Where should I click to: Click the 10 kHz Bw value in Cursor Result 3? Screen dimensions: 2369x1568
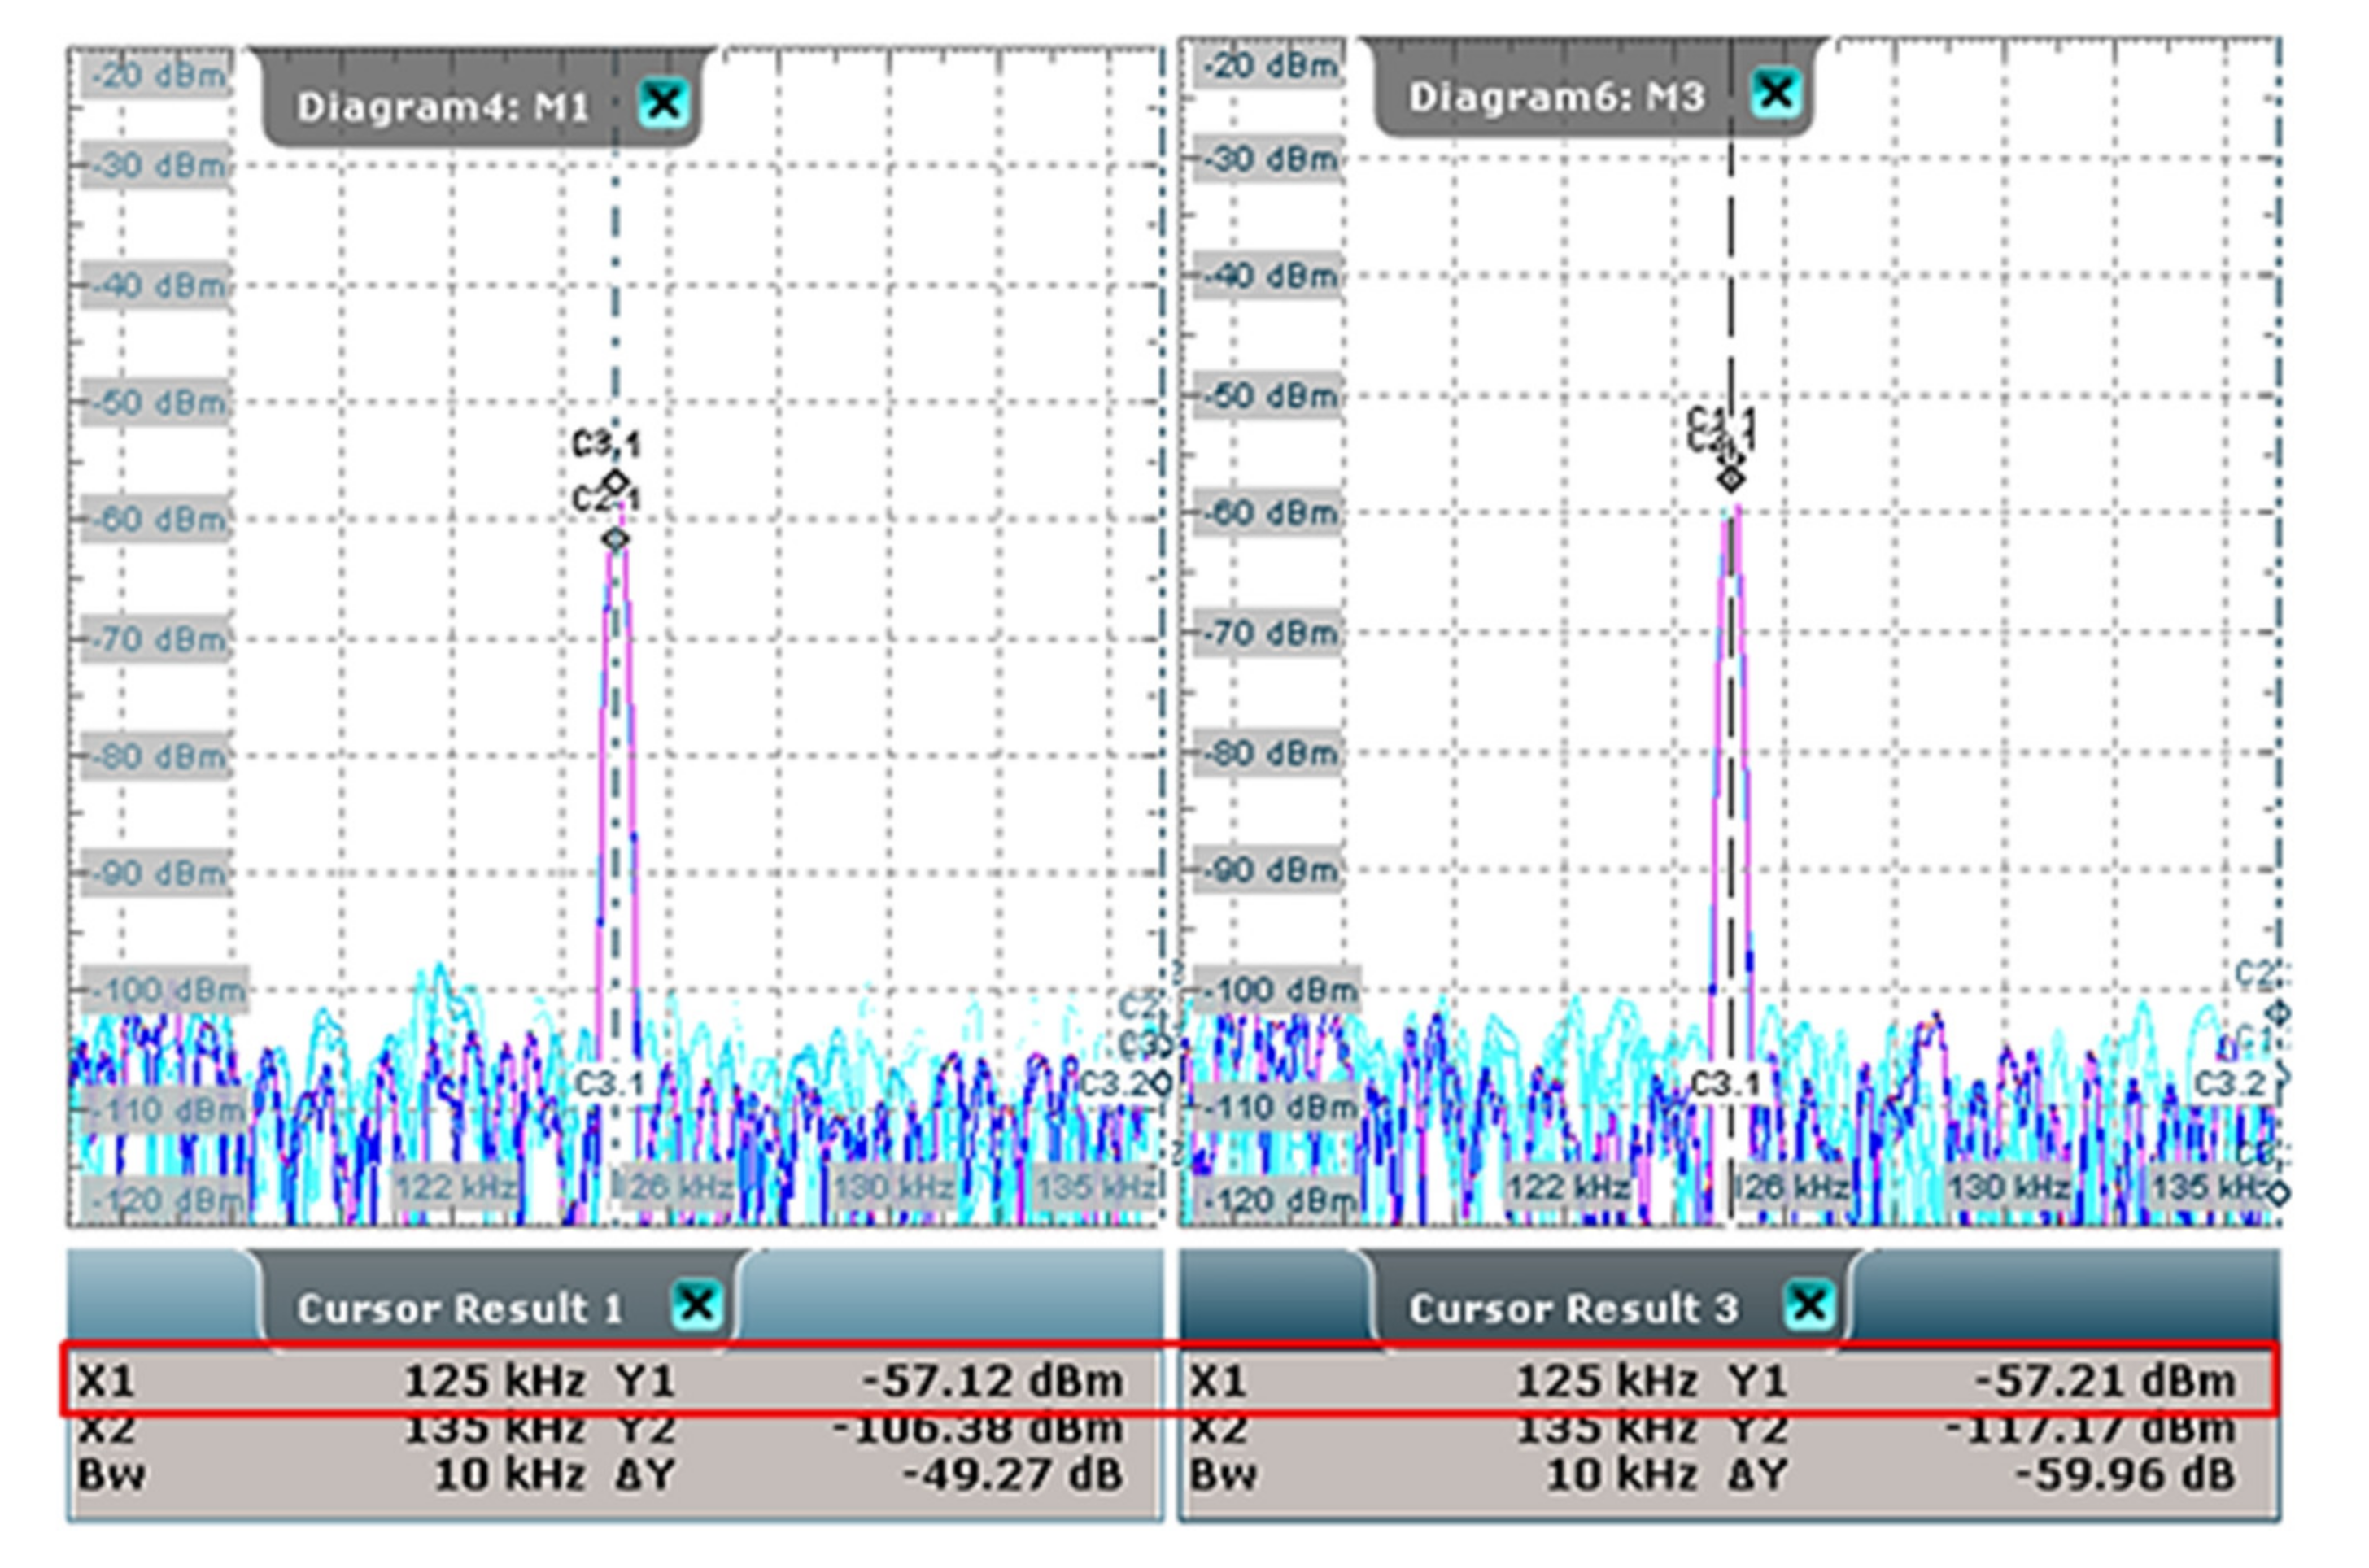pyautogui.click(x=1622, y=1475)
